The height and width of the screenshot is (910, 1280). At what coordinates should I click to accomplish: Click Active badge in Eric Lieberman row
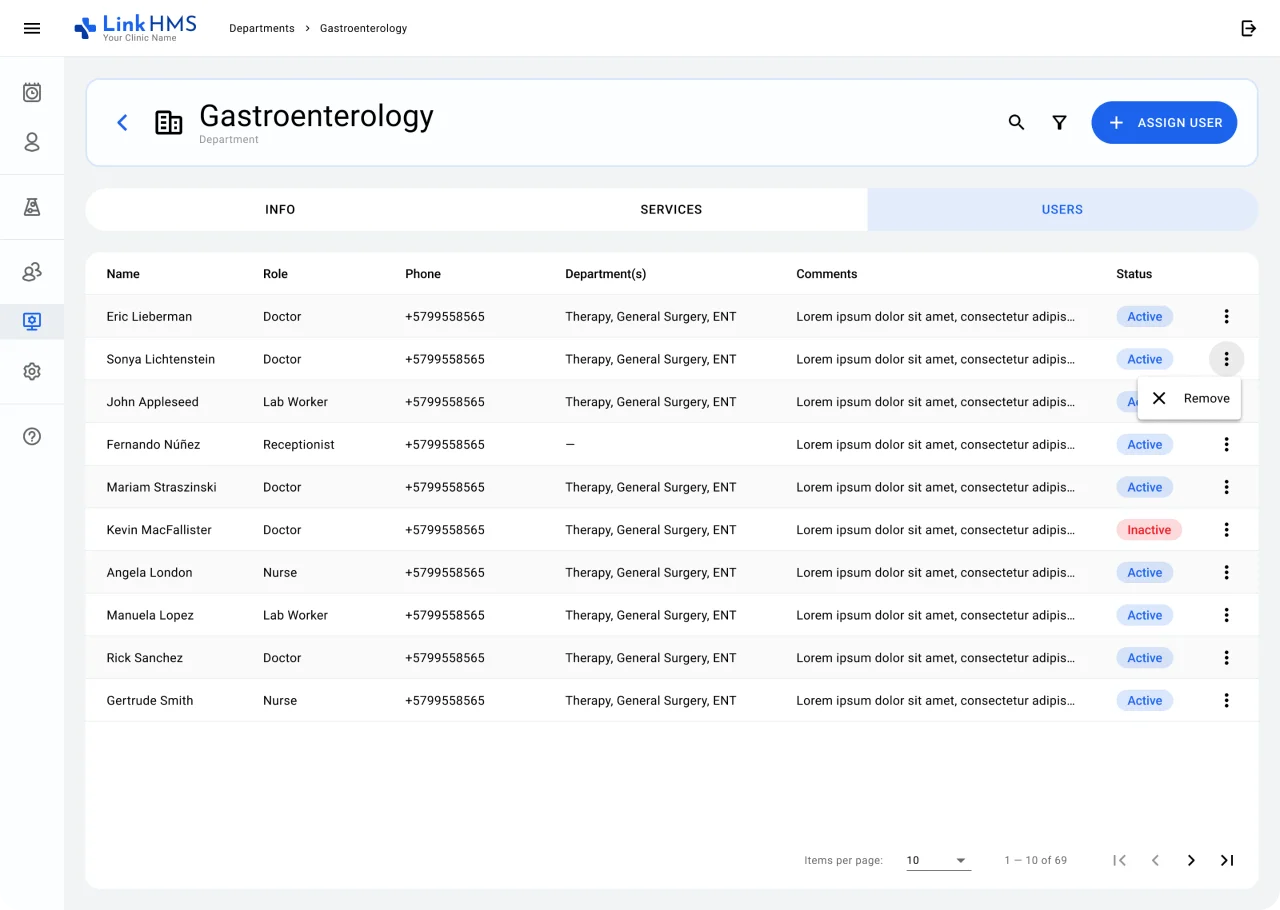point(1145,316)
